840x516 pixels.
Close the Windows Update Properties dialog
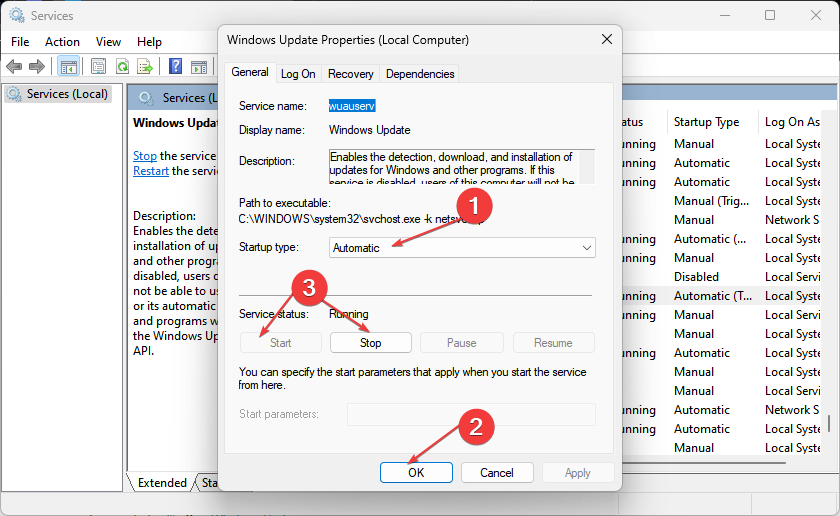click(x=606, y=39)
